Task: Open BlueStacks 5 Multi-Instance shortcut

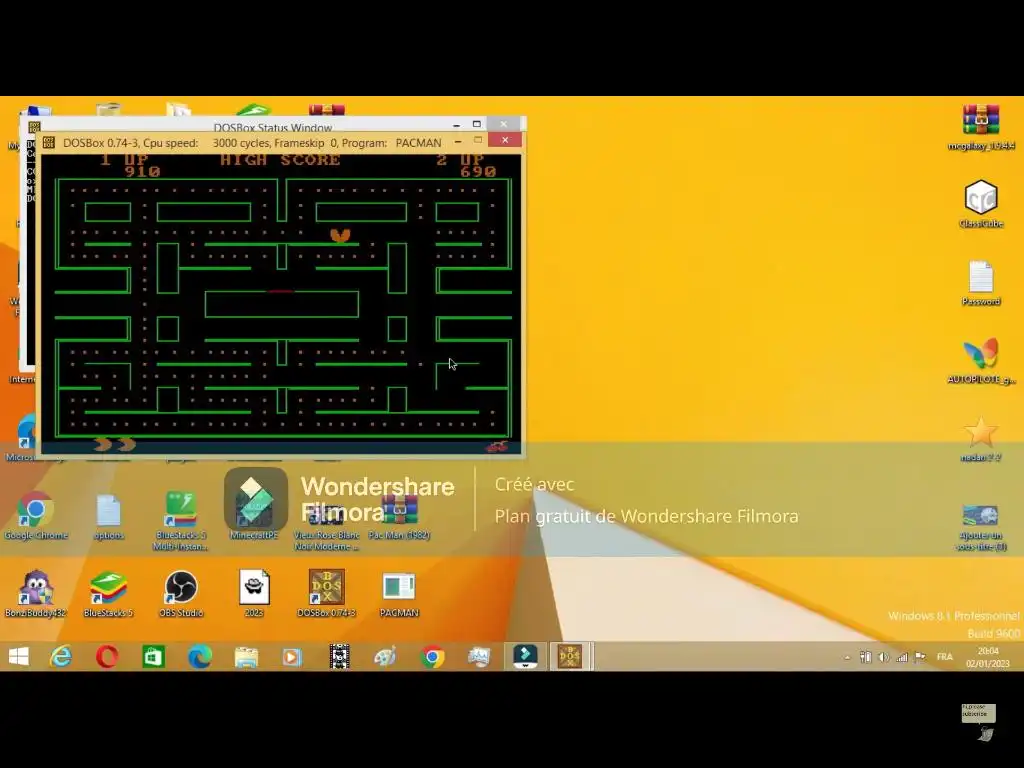Action: coord(181,520)
